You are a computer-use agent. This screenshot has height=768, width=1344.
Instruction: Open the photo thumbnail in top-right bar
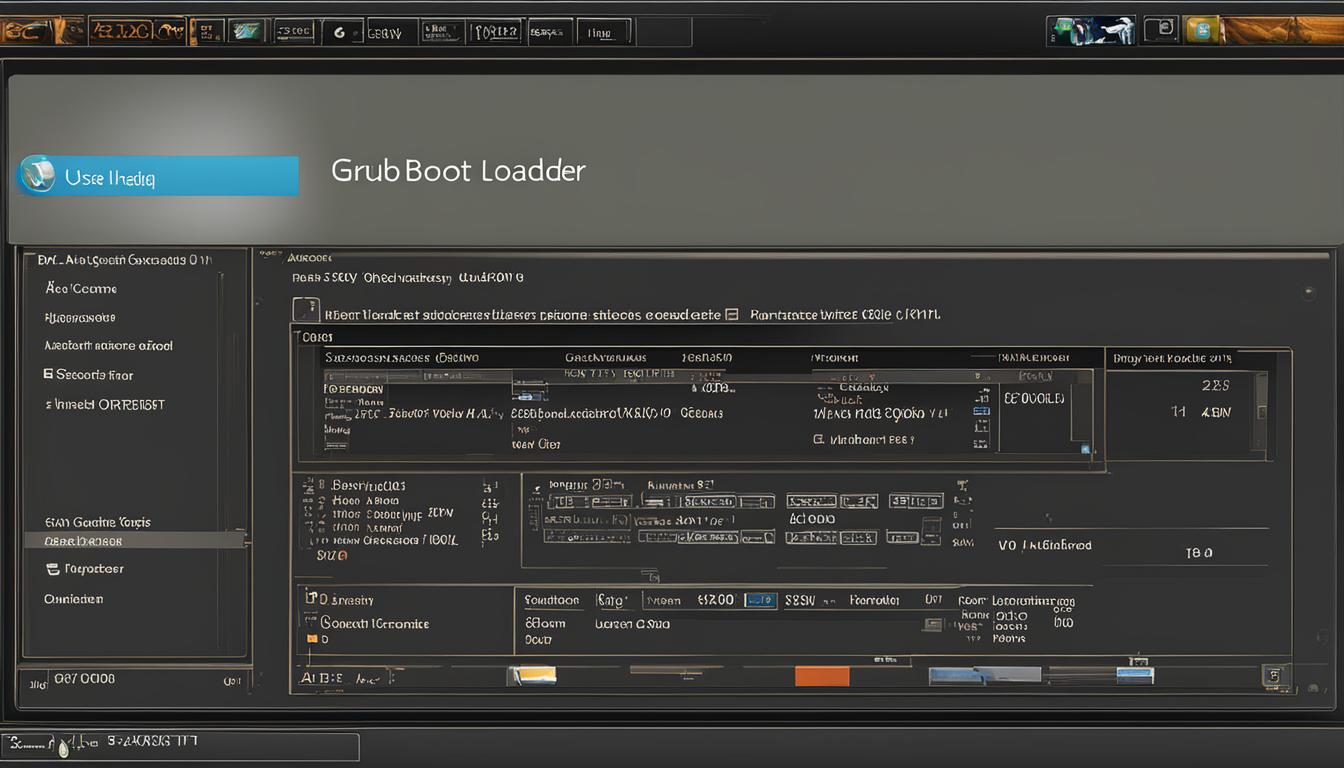1090,31
